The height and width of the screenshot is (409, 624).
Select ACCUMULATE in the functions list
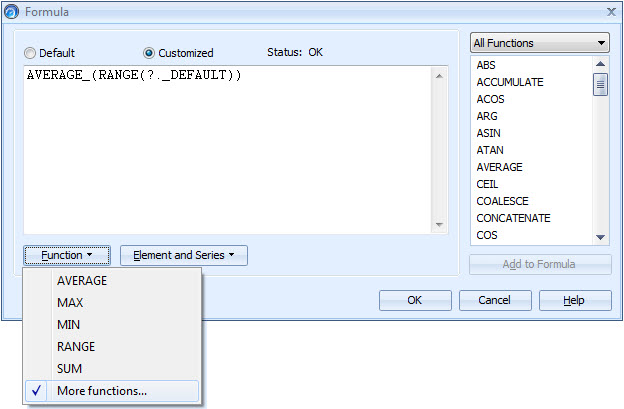pyautogui.click(x=510, y=82)
